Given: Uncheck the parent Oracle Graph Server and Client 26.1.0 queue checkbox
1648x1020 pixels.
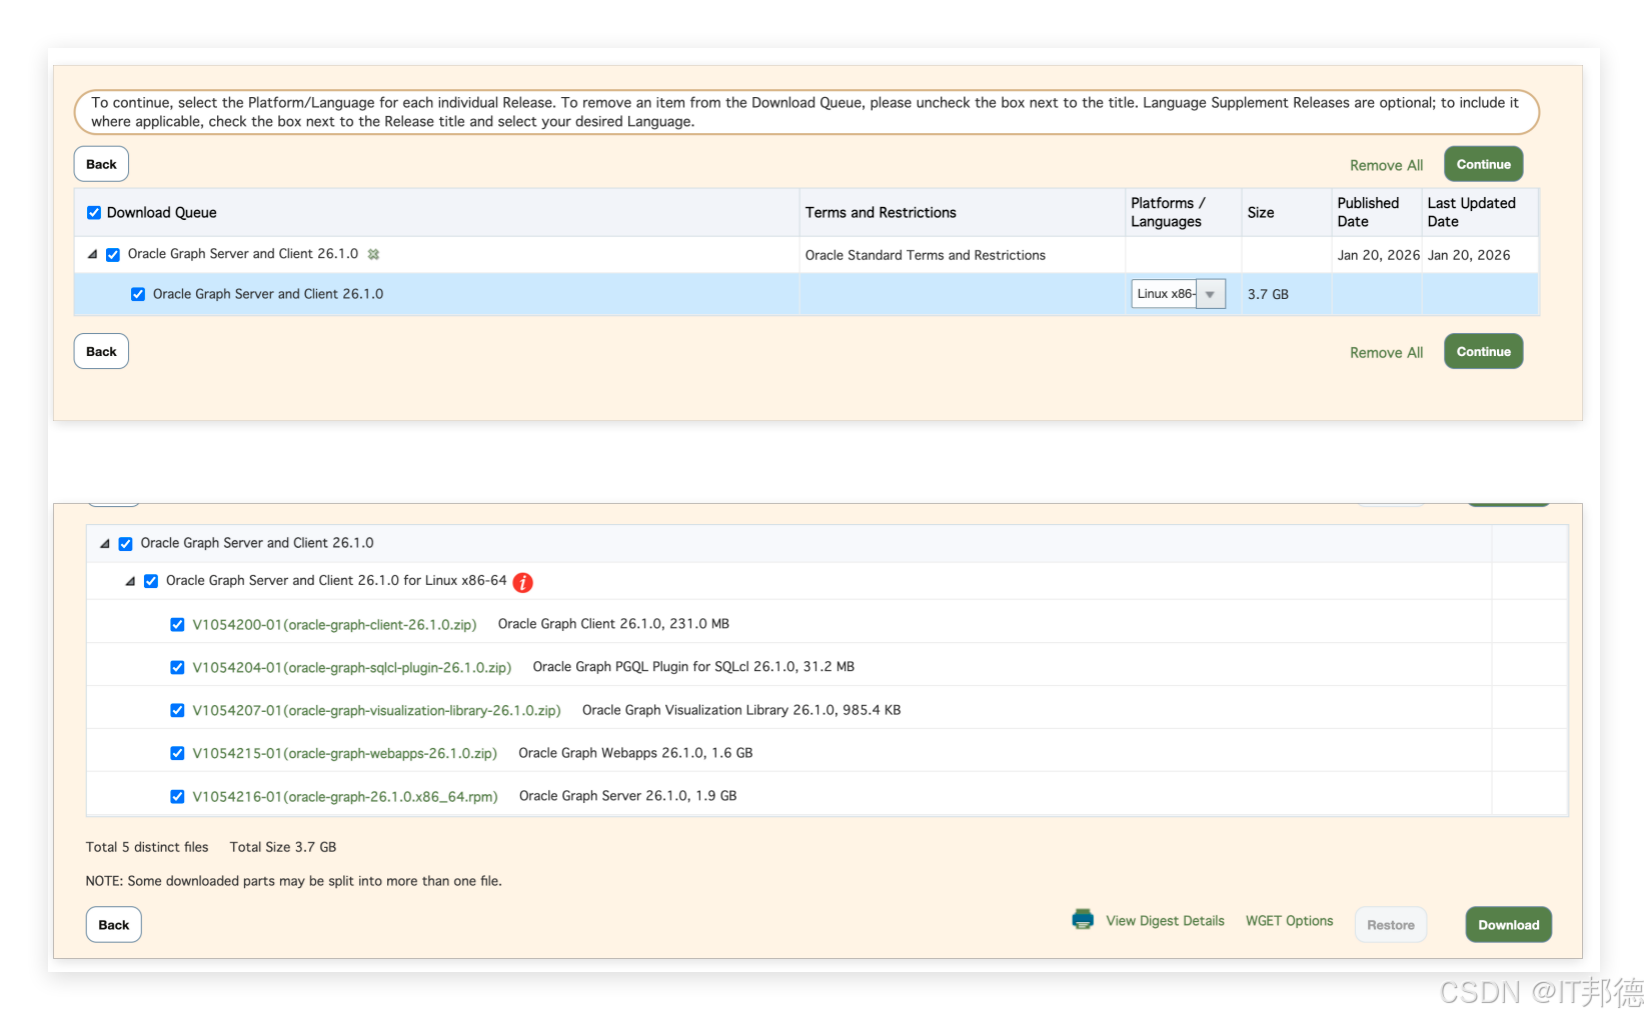Looking at the screenshot, I should [x=113, y=254].
